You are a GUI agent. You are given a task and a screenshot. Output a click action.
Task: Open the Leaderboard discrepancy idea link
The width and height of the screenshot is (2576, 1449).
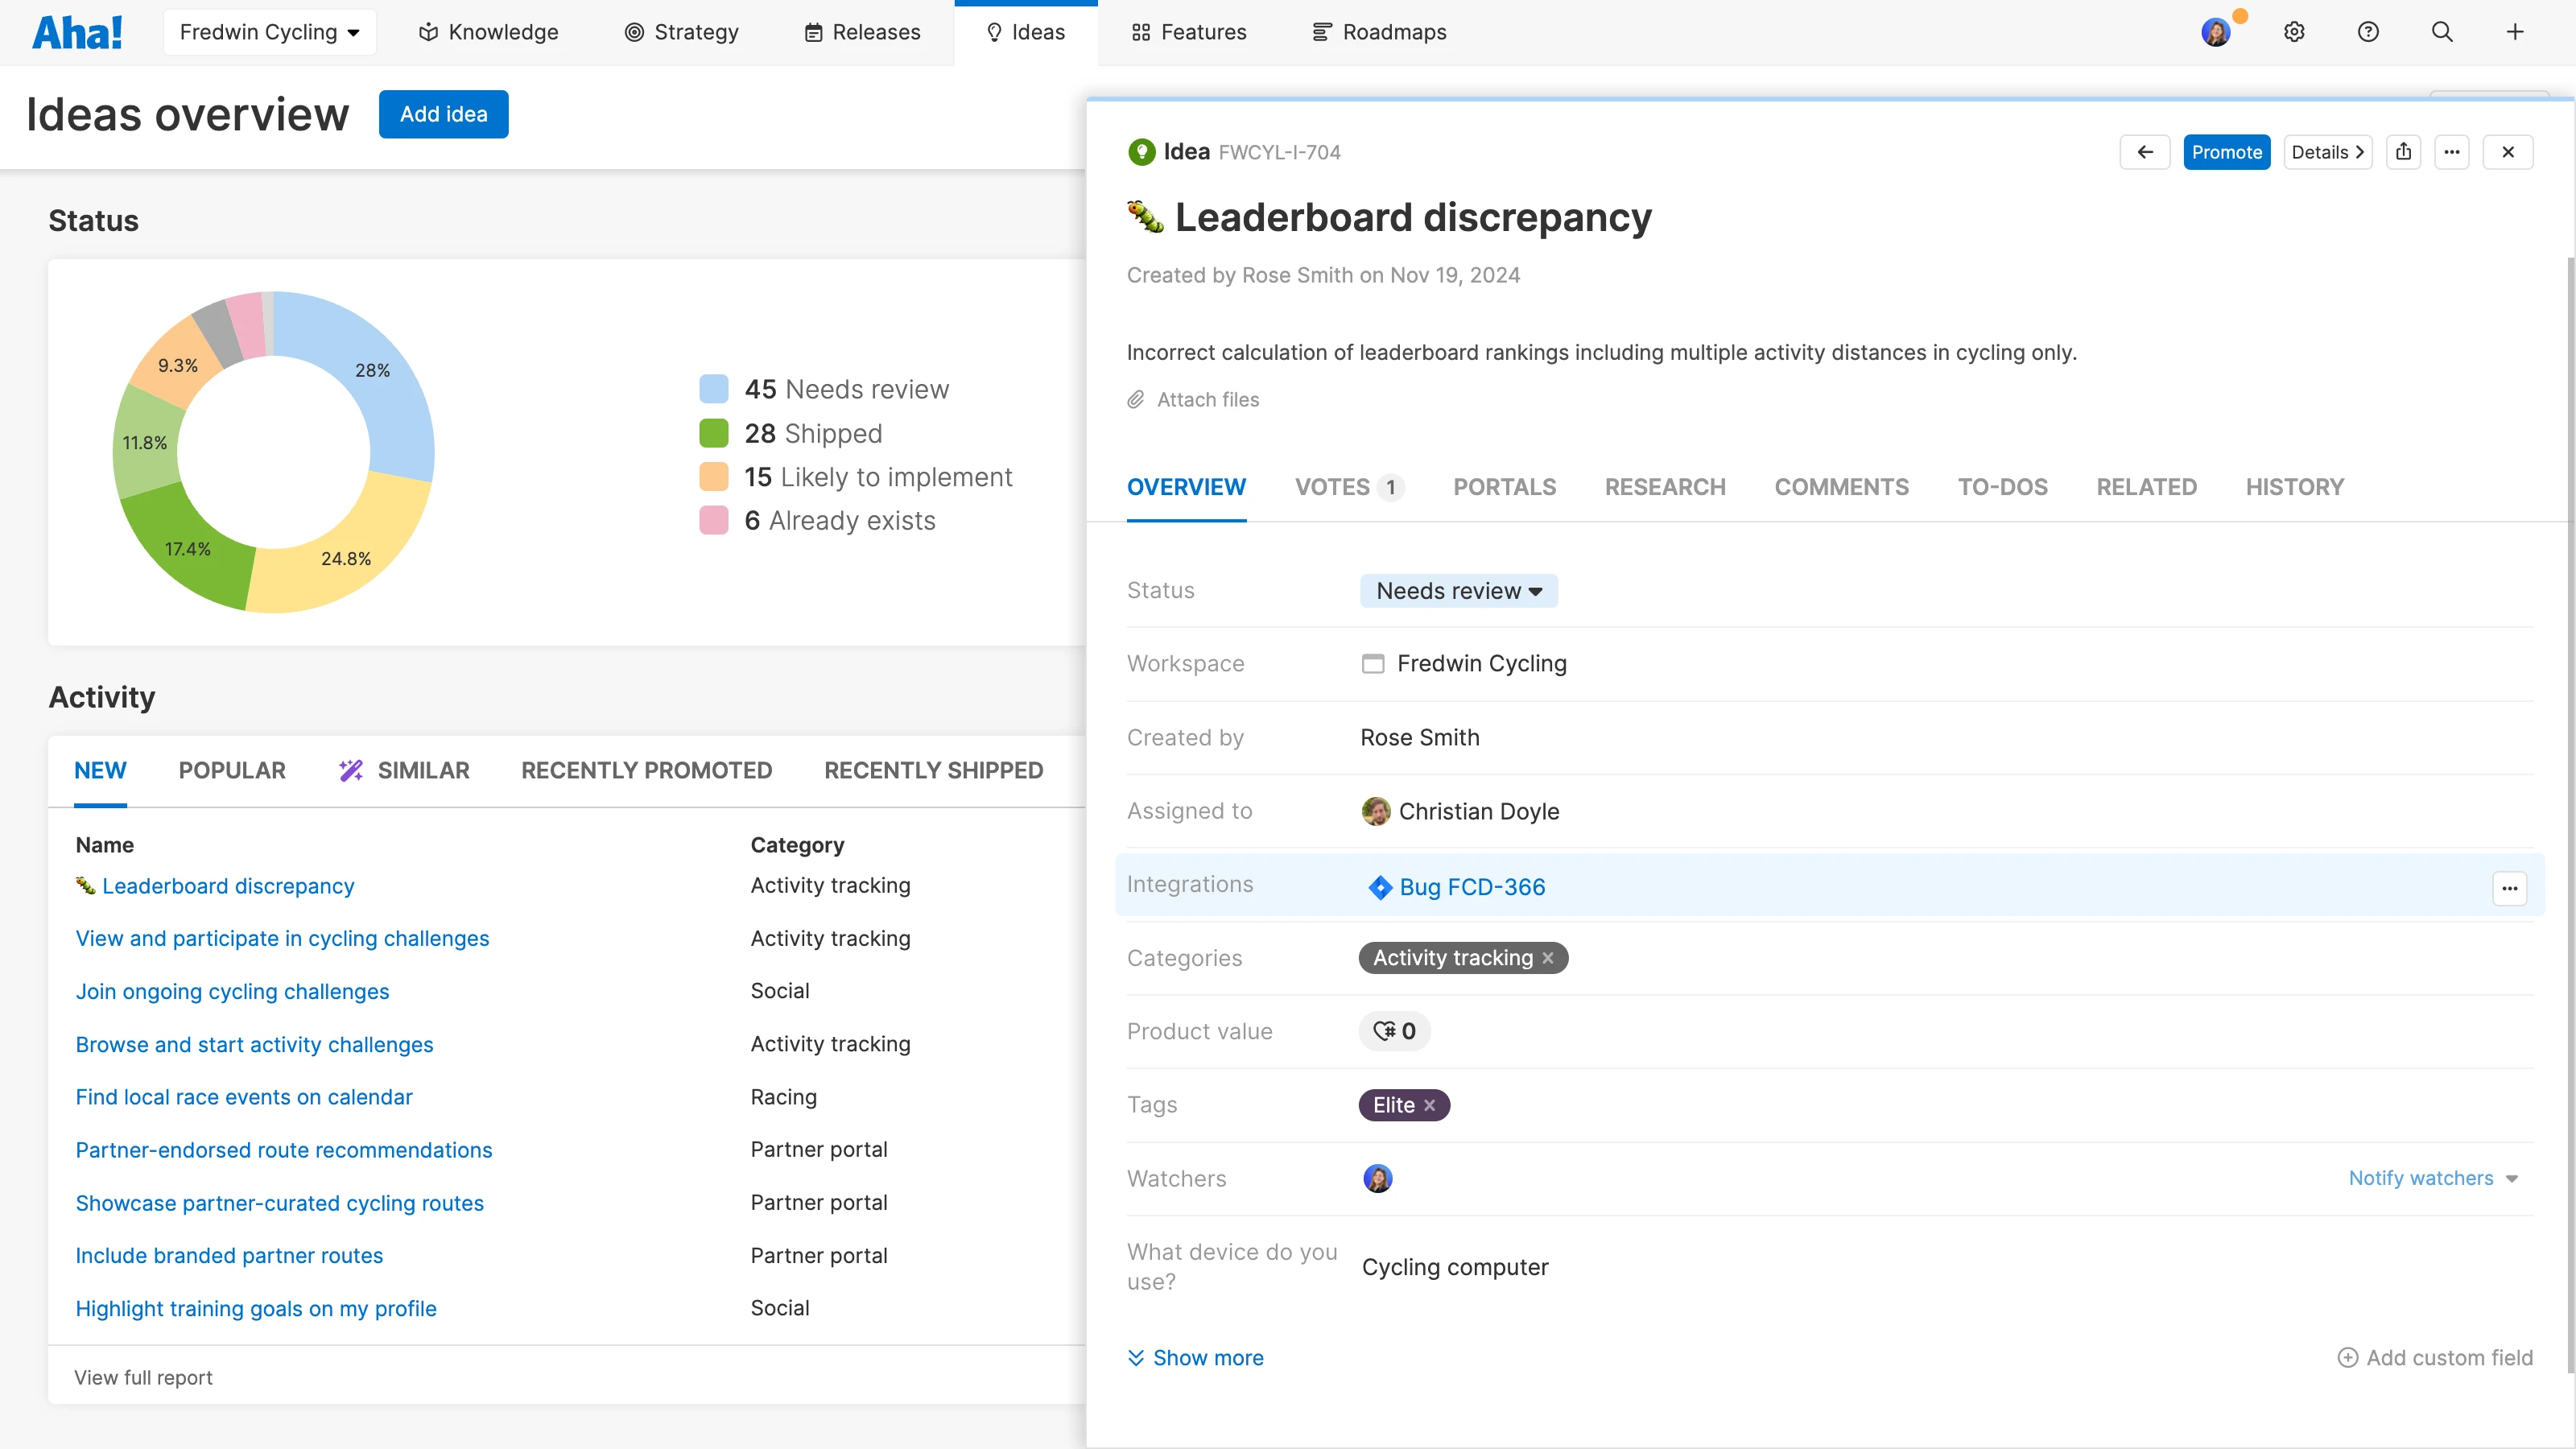point(228,886)
